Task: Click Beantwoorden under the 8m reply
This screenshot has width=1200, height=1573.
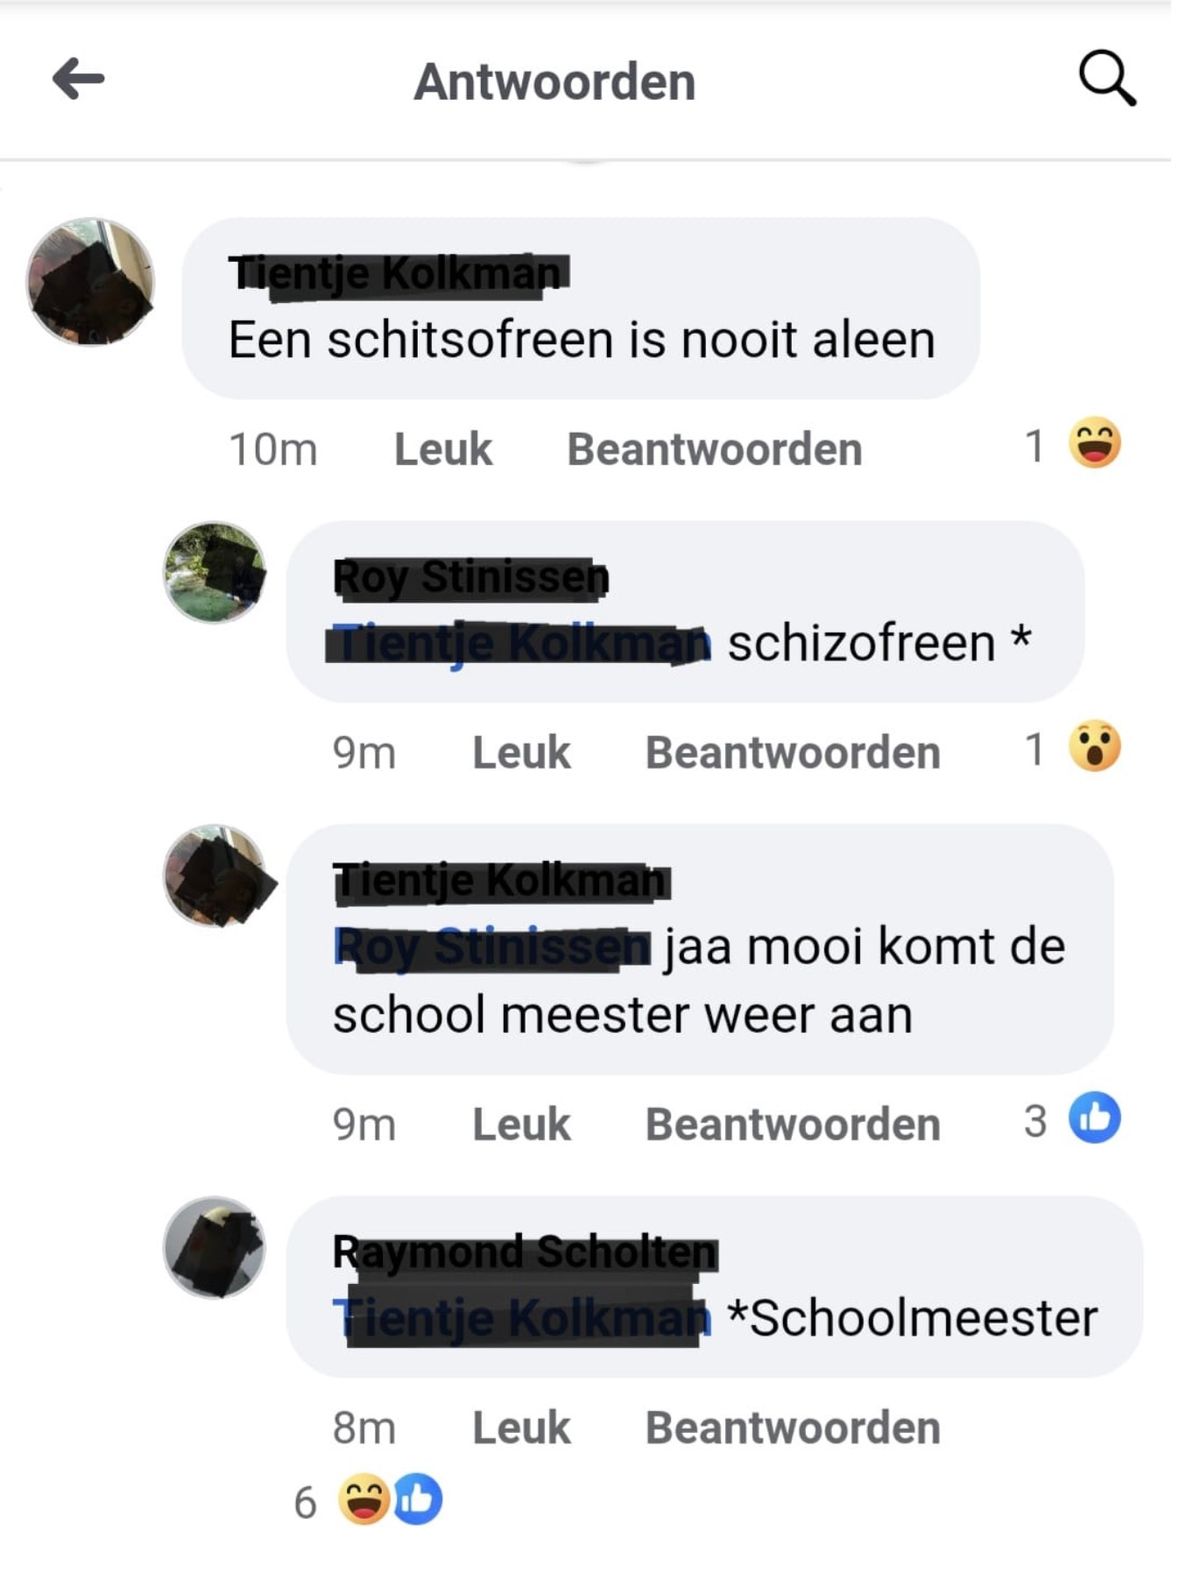Action: pyautogui.click(x=793, y=1427)
